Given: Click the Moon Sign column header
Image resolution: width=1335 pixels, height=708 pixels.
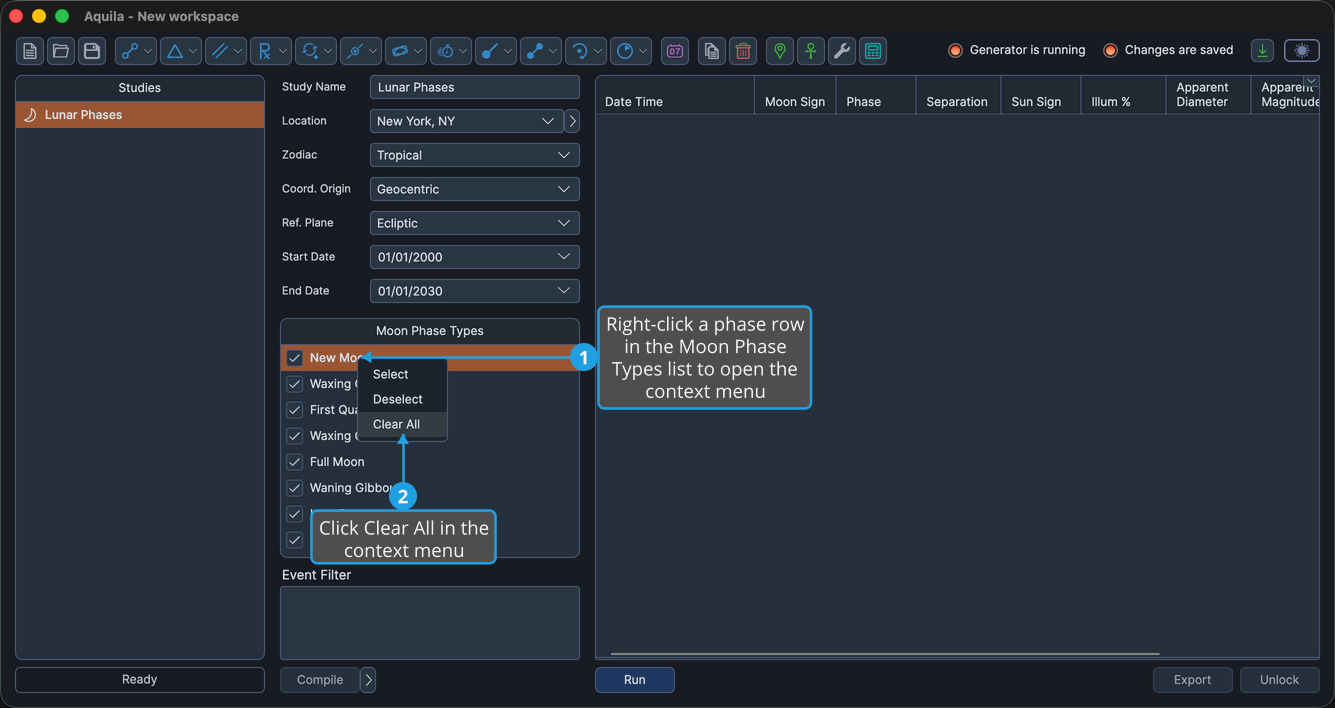Looking at the screenshot, I should click(x=795, y=96).
